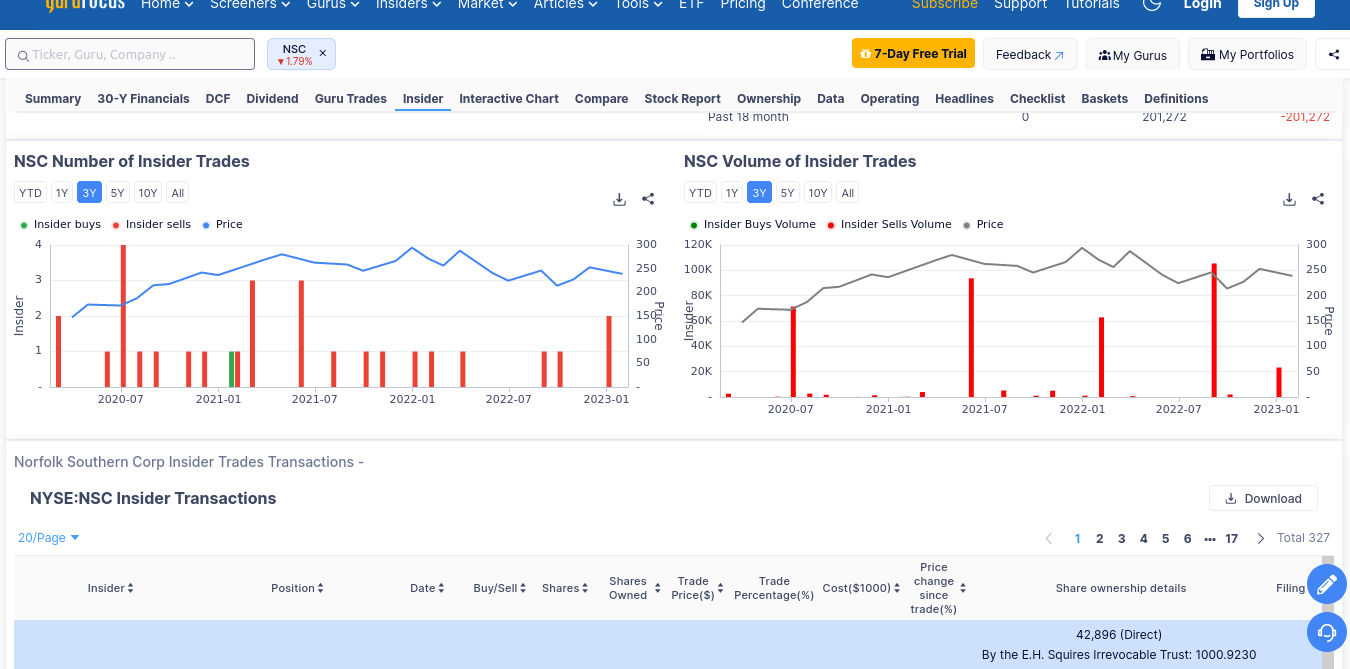Switch to the Guru Trades tab
The width and height of the screenshot is (1350, 669).
[x=351, y=99]
